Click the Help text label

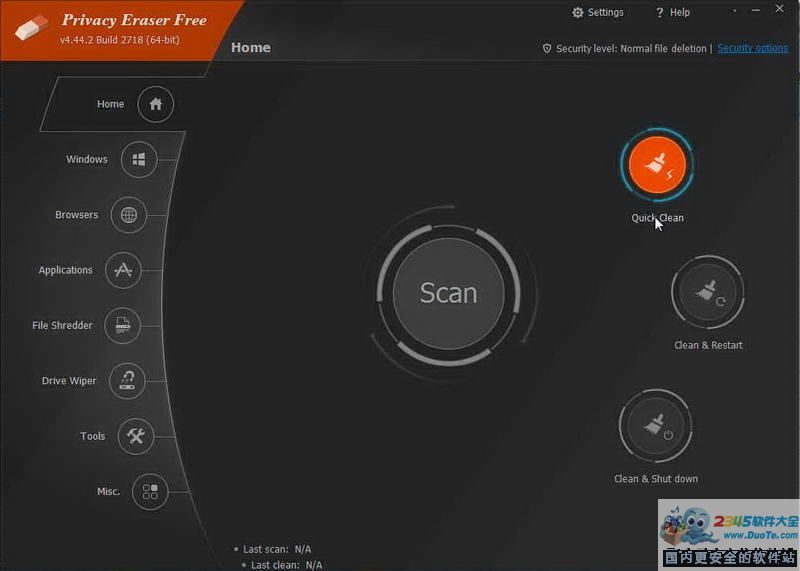pos(680,12)
